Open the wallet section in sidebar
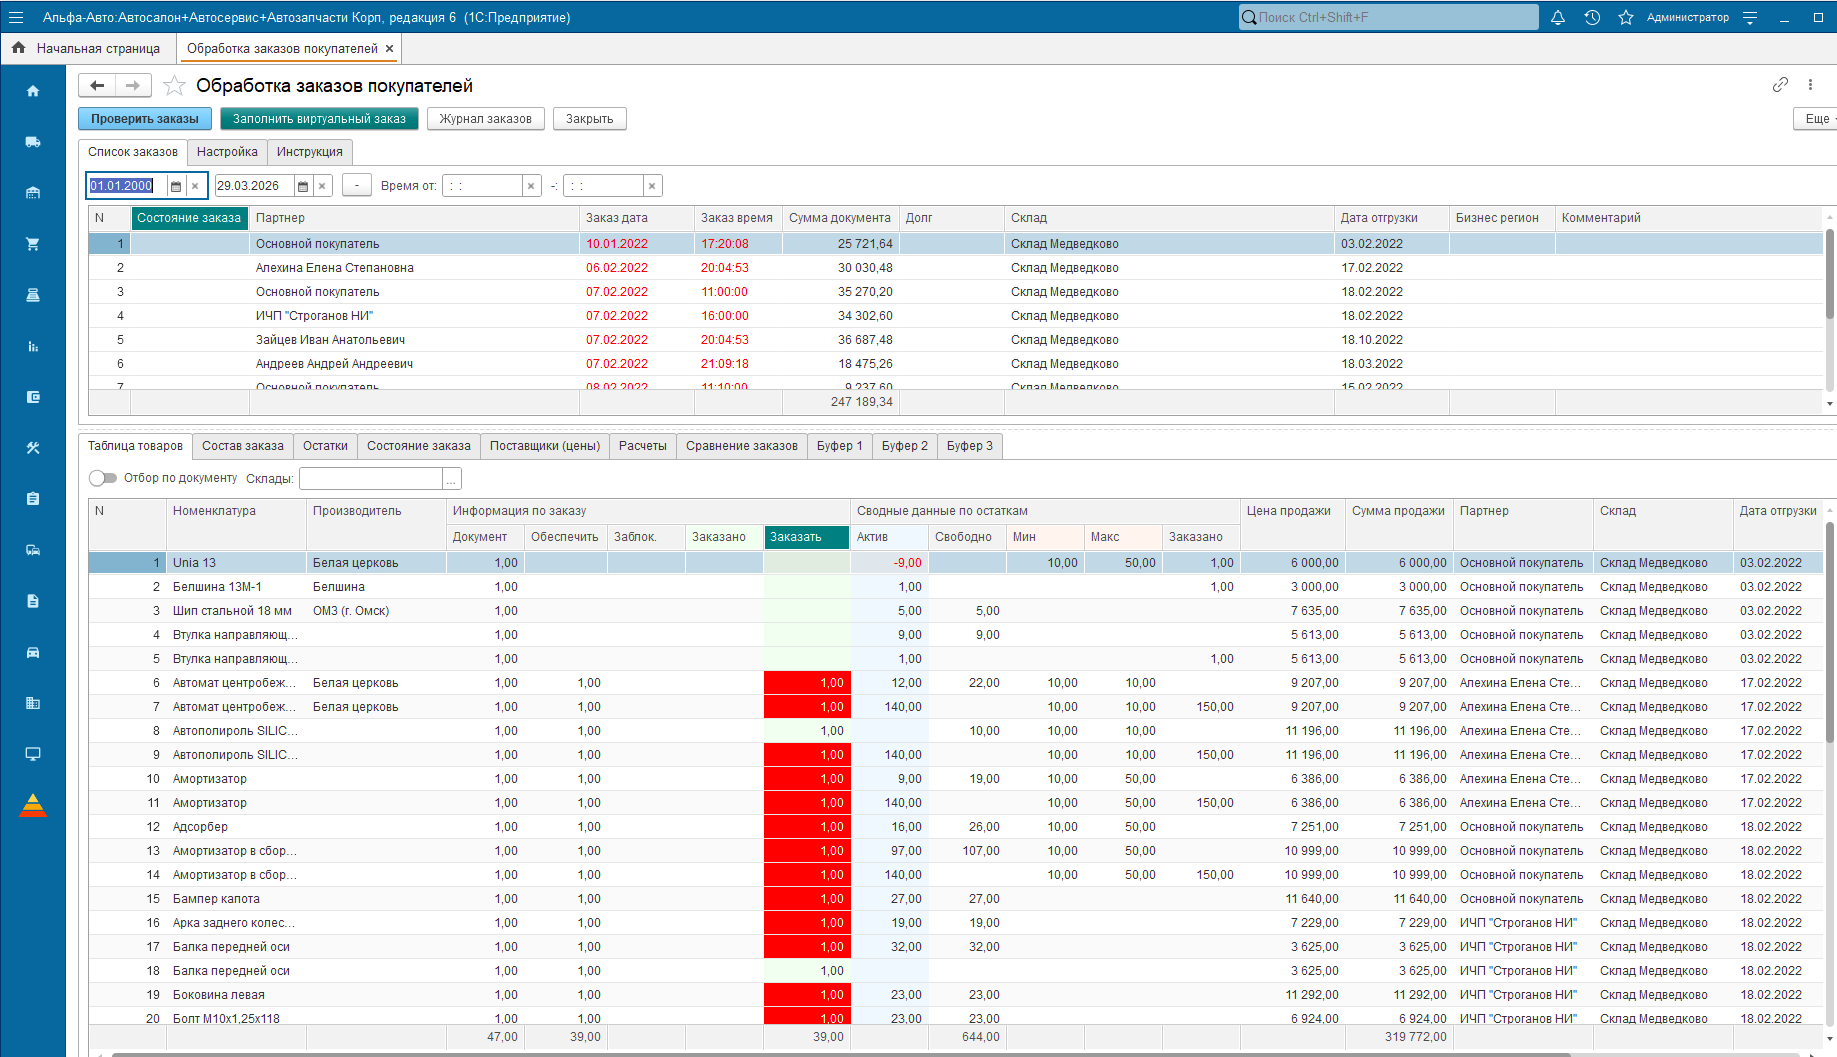Viewport: 1837px width, 1057px height. pyautogui.click(x=33, y=397)
